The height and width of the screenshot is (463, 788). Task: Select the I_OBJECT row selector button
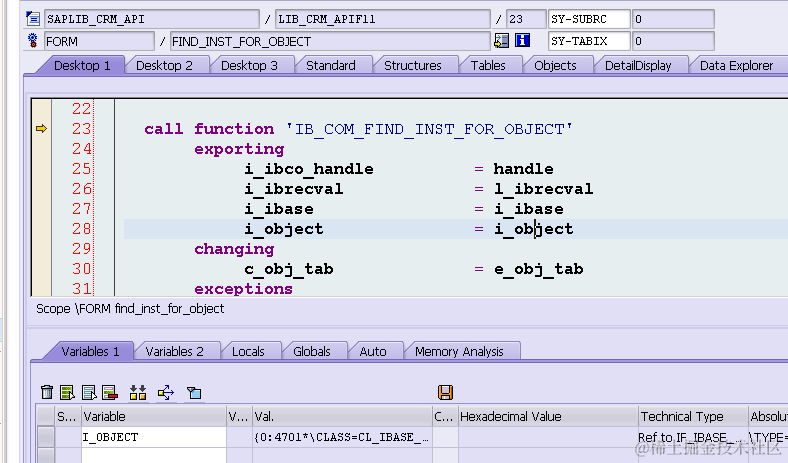click(46, 437)
